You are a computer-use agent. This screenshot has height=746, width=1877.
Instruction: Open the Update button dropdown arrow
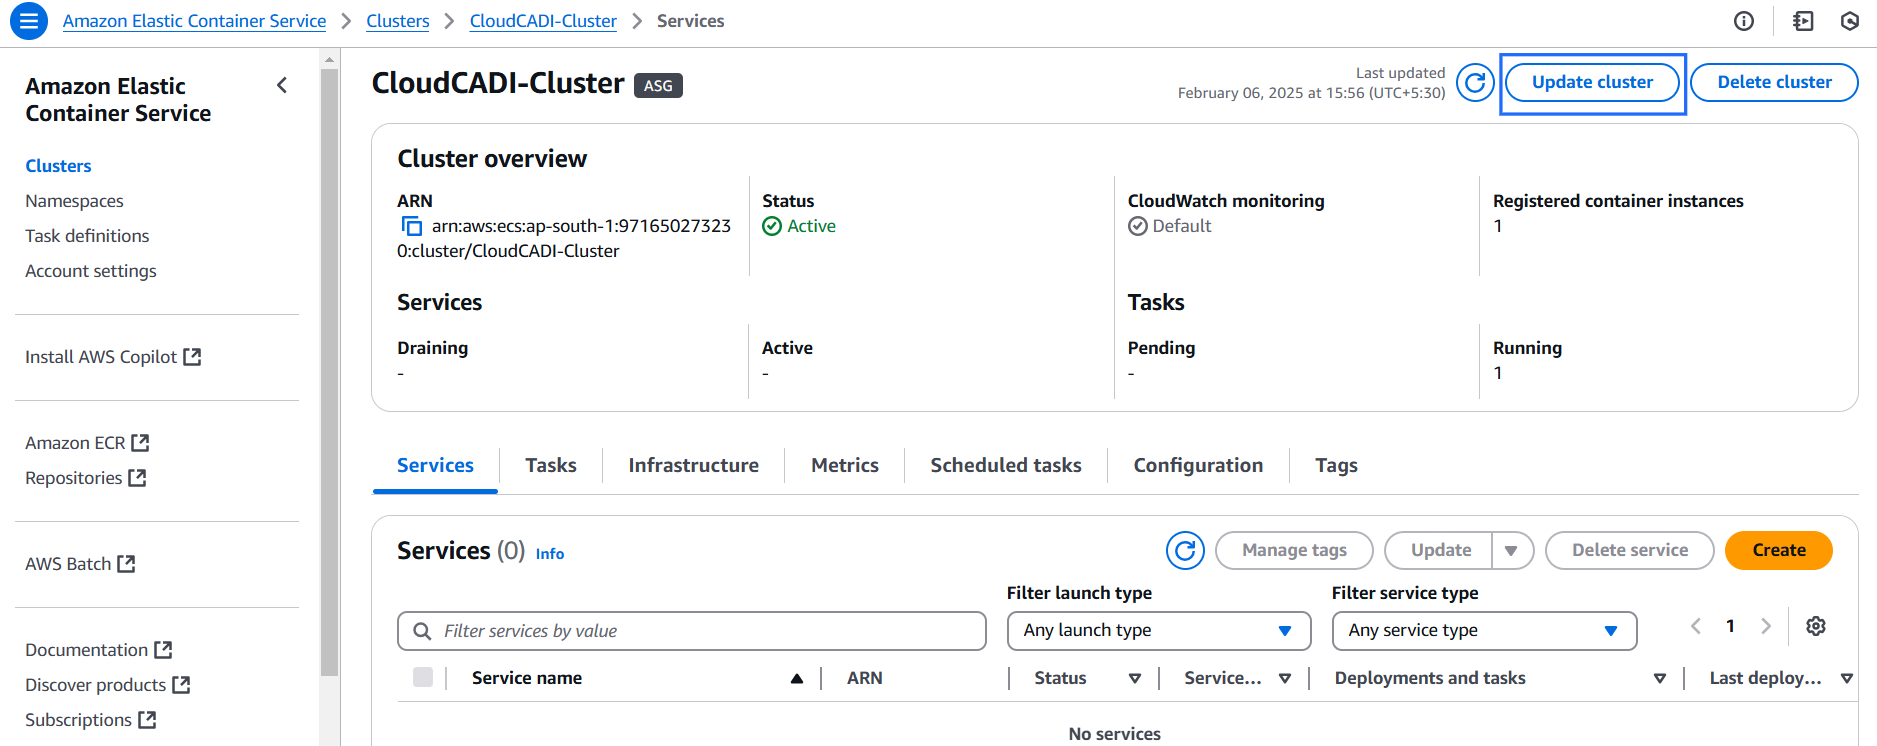pyautogui.click(x=1511, y=551)
